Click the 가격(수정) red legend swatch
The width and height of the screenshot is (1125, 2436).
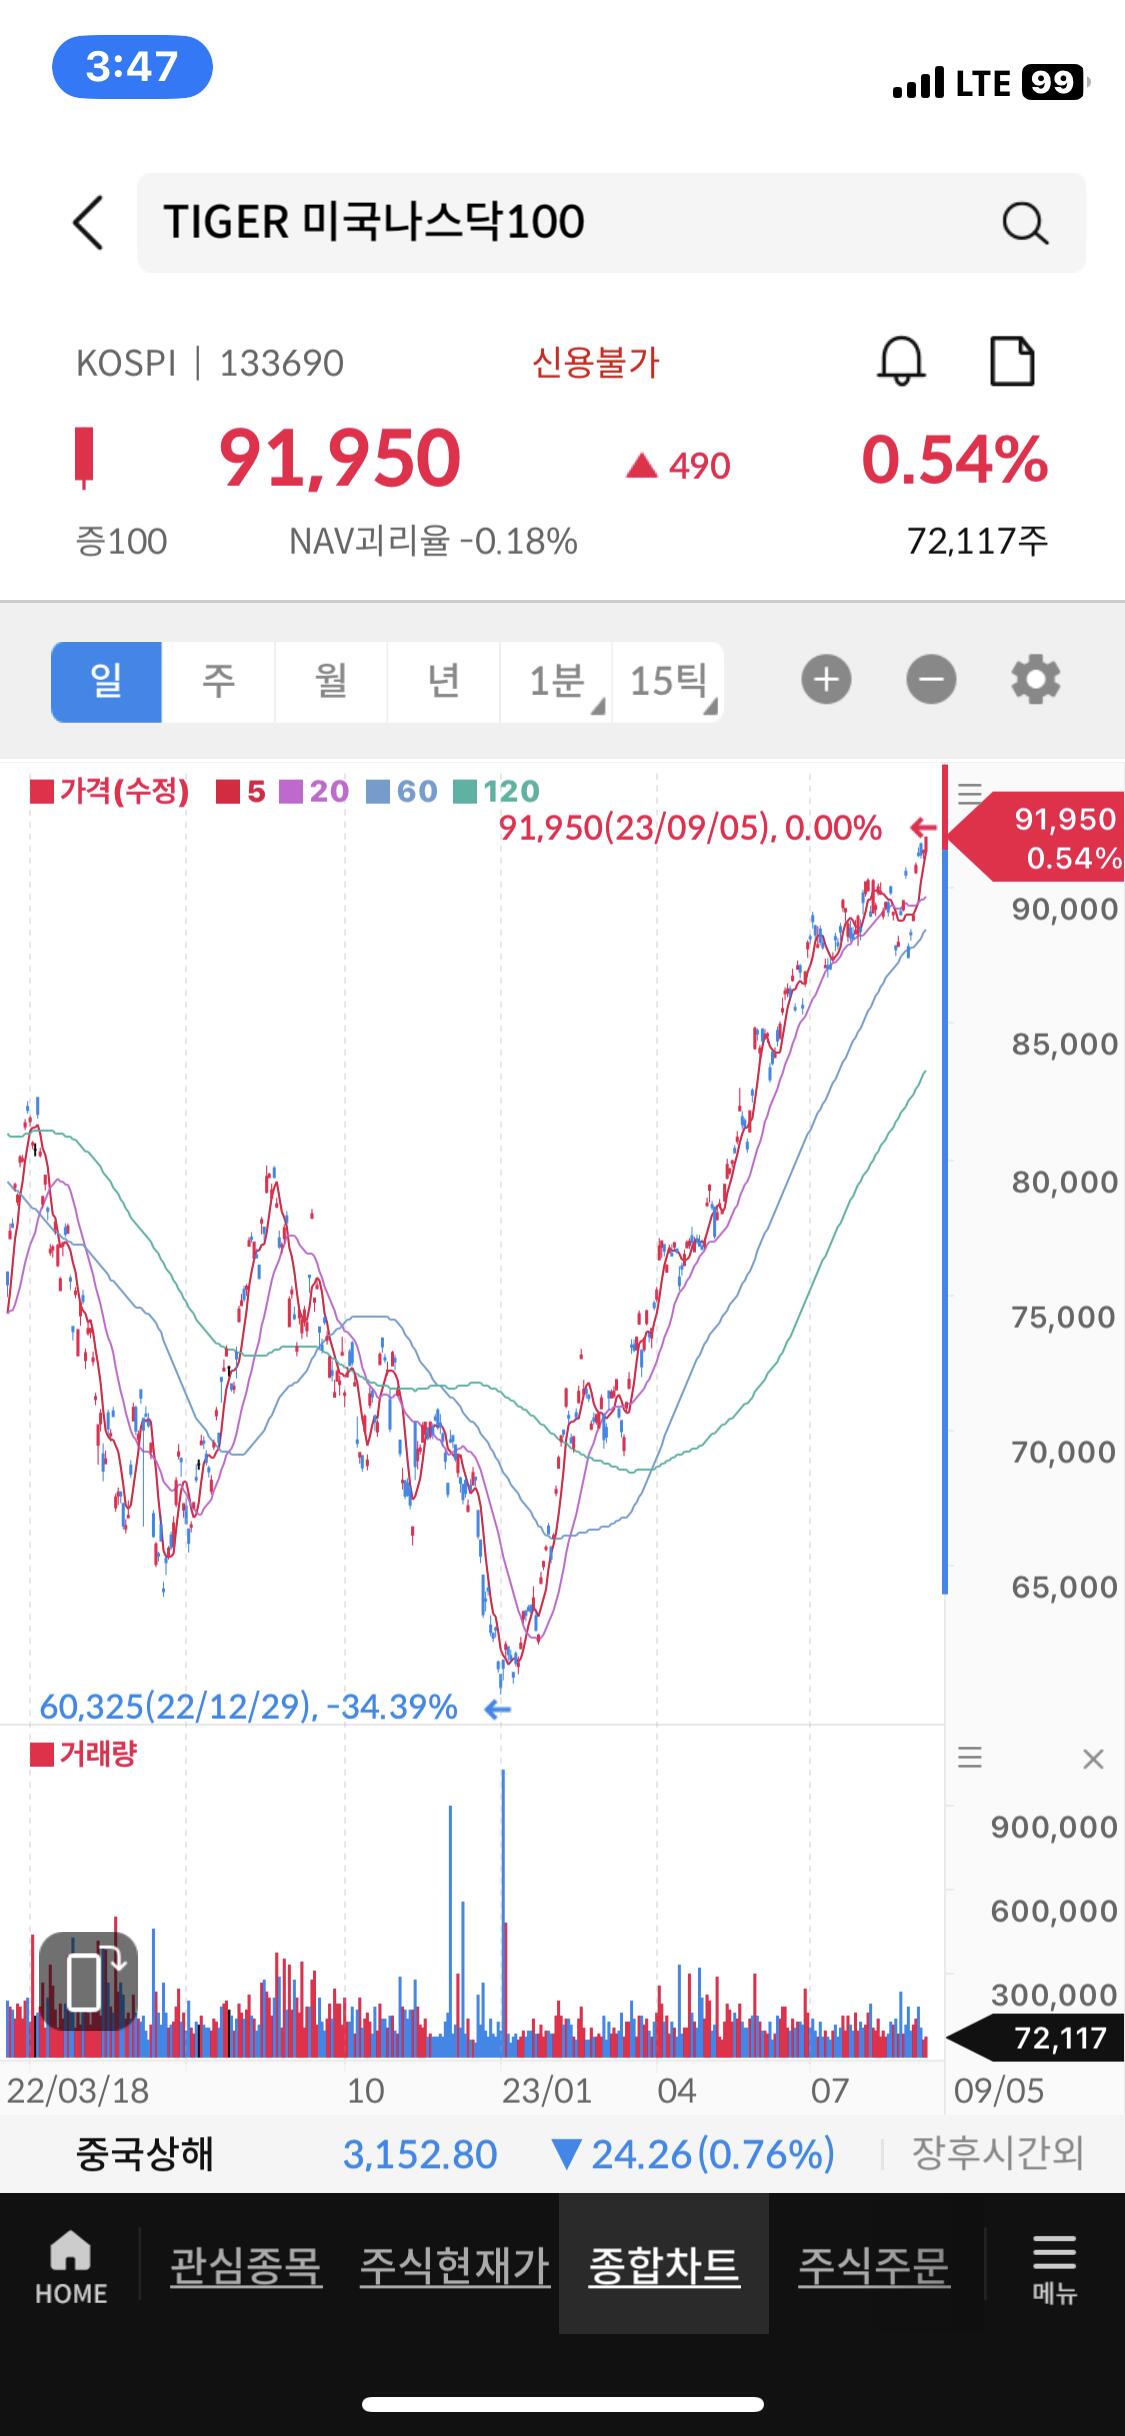pos(42,793)
